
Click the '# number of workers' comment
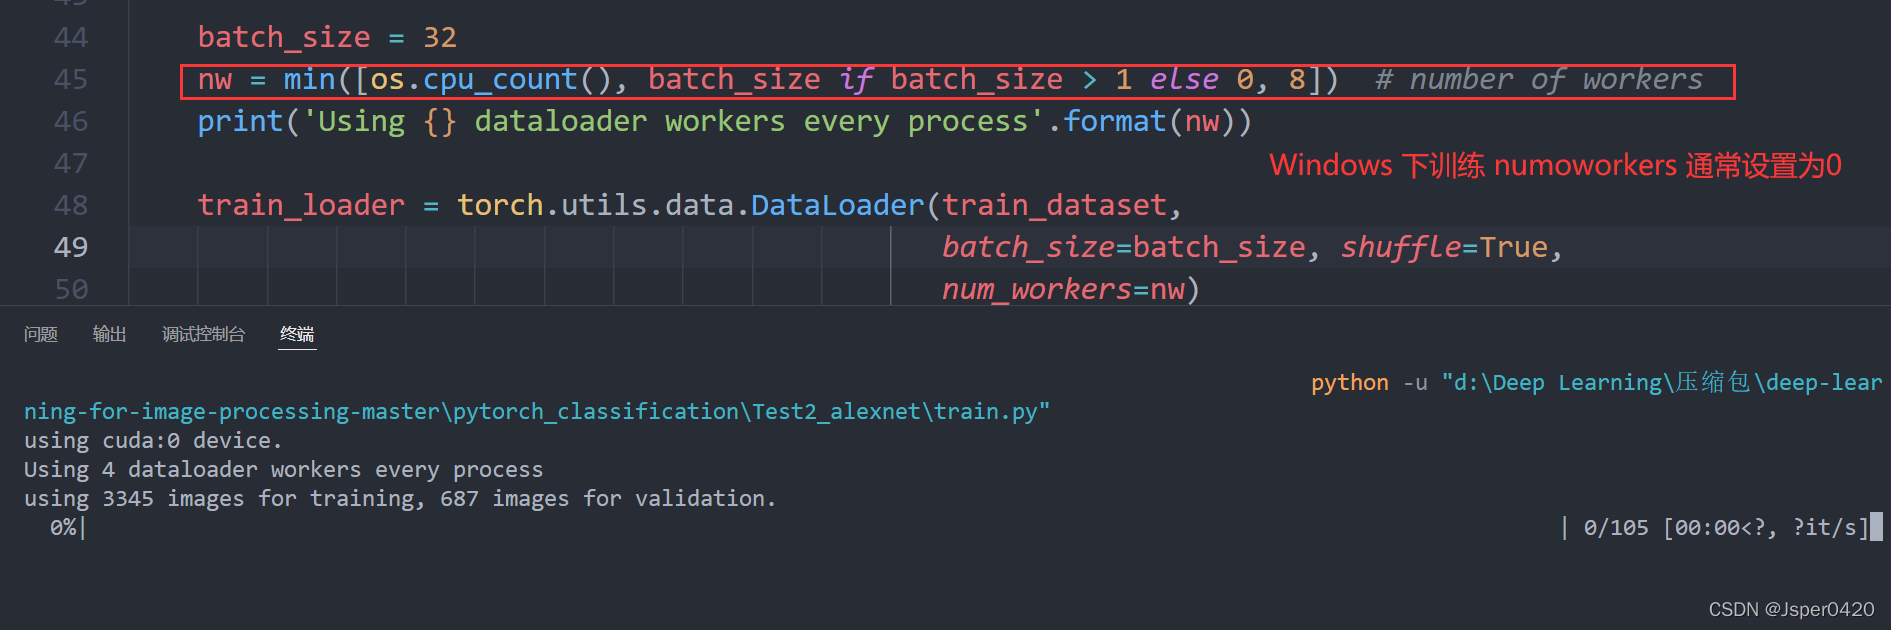point(1539,80)
